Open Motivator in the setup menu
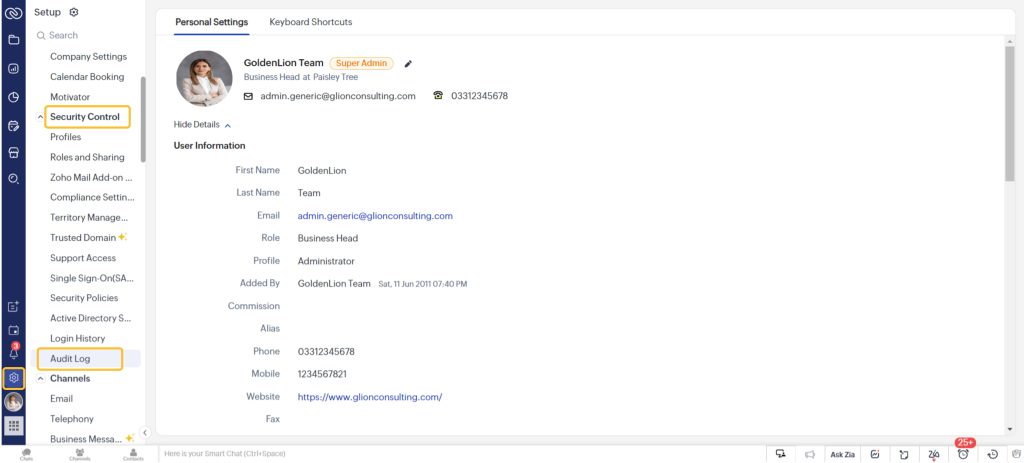 (x=70, y=97)
